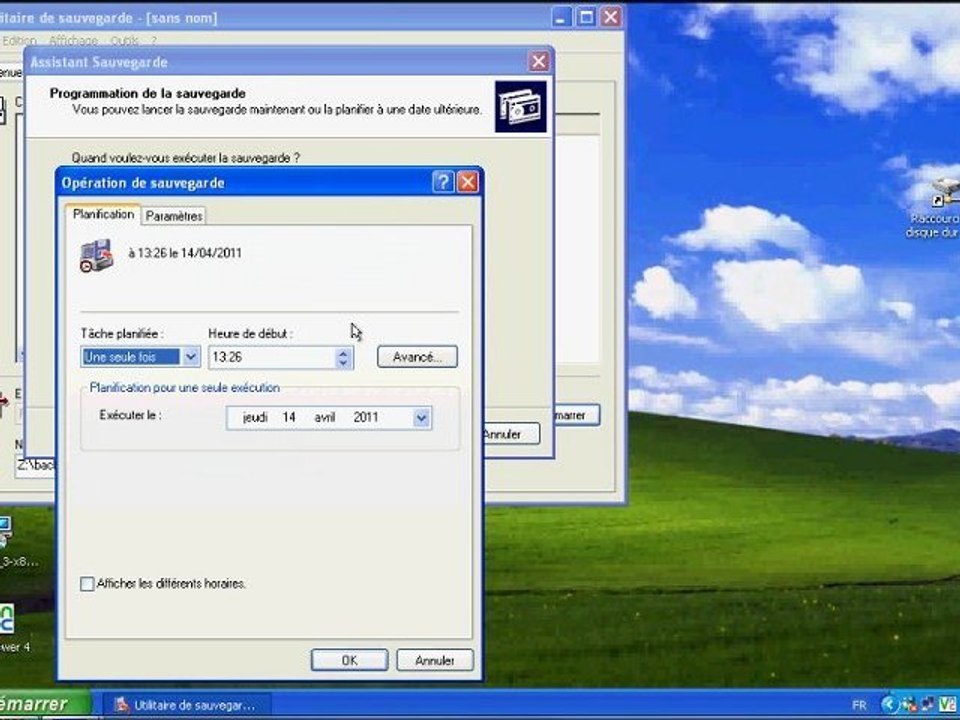The height and width of the screenshot is (720, 960).
Task: Confirm with OK in Opération de sauvegarde
Action: pos(350,660)
